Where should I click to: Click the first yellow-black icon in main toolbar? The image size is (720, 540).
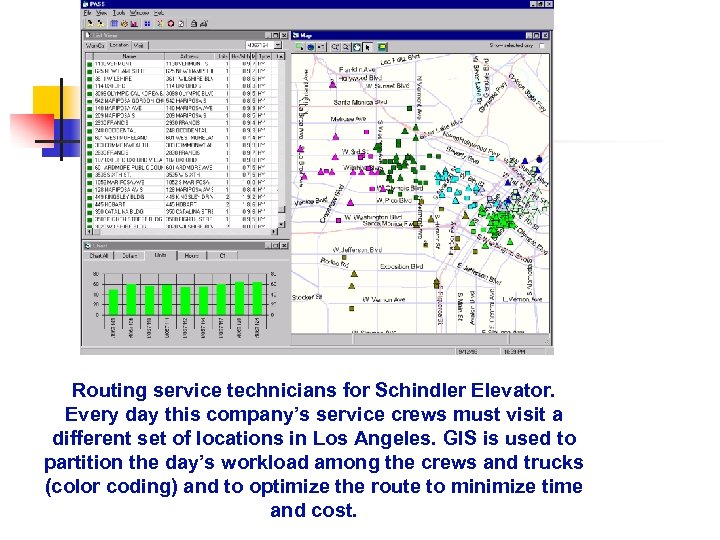[90, 23]
